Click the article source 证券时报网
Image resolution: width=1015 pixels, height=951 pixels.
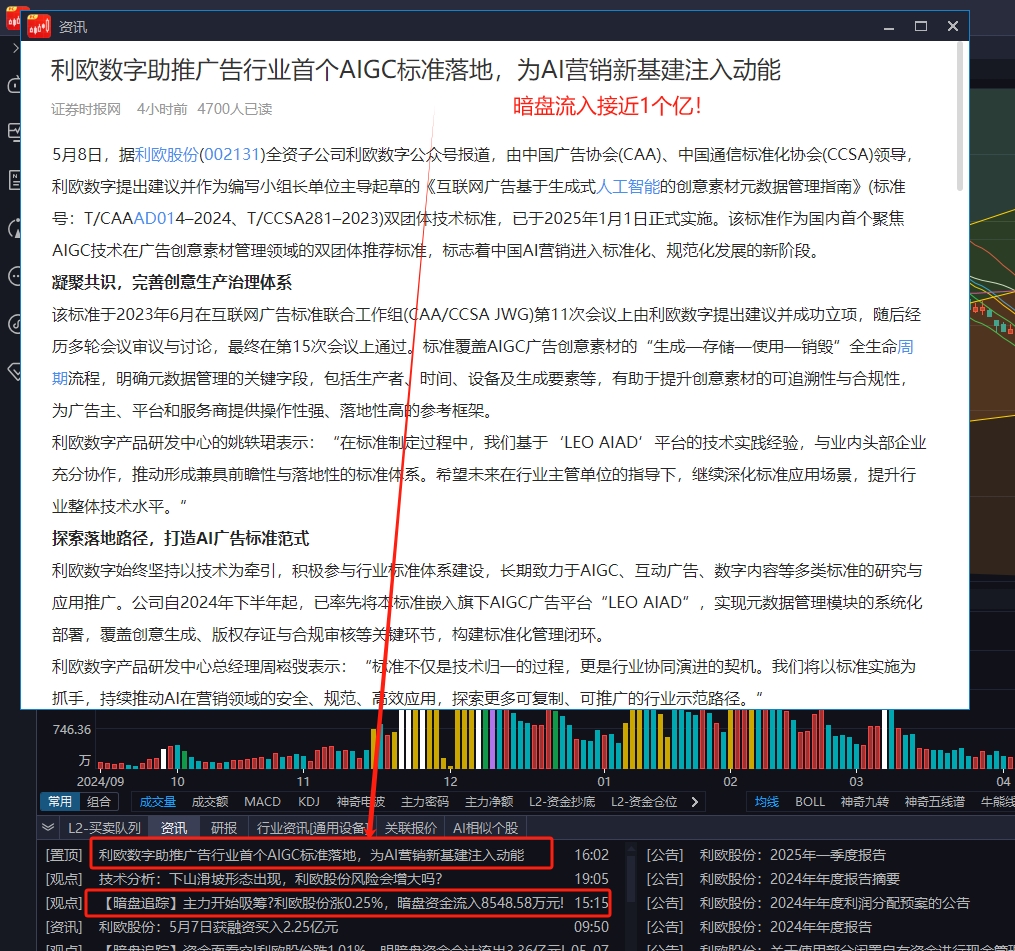(86, 109)
